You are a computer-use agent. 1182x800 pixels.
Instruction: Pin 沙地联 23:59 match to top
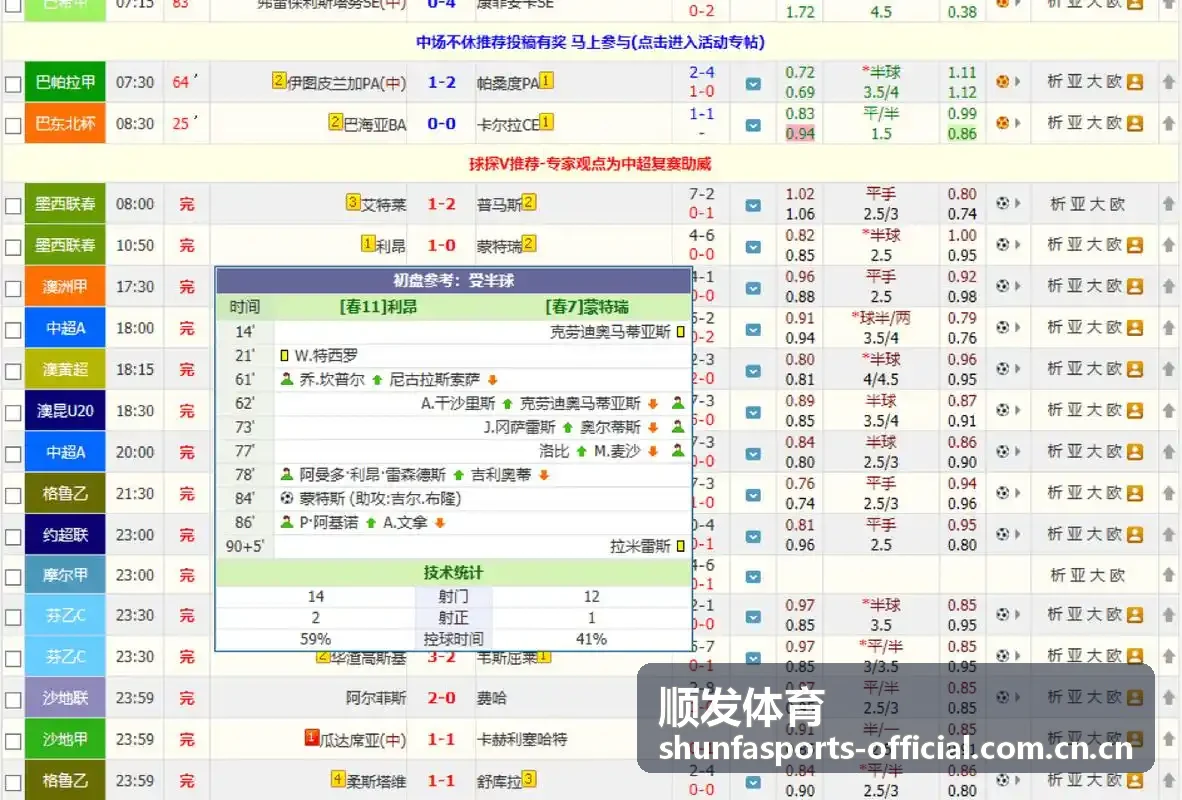(x=1168, y=697)
